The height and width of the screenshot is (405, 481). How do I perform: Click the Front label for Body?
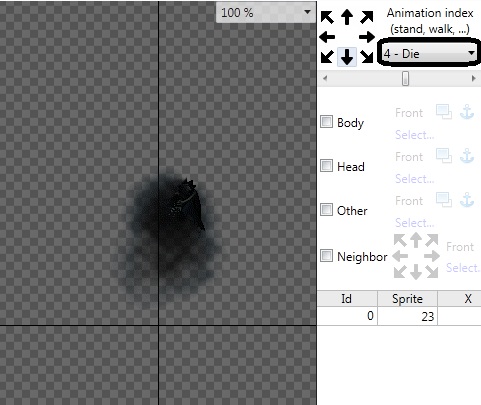point(409,113)
